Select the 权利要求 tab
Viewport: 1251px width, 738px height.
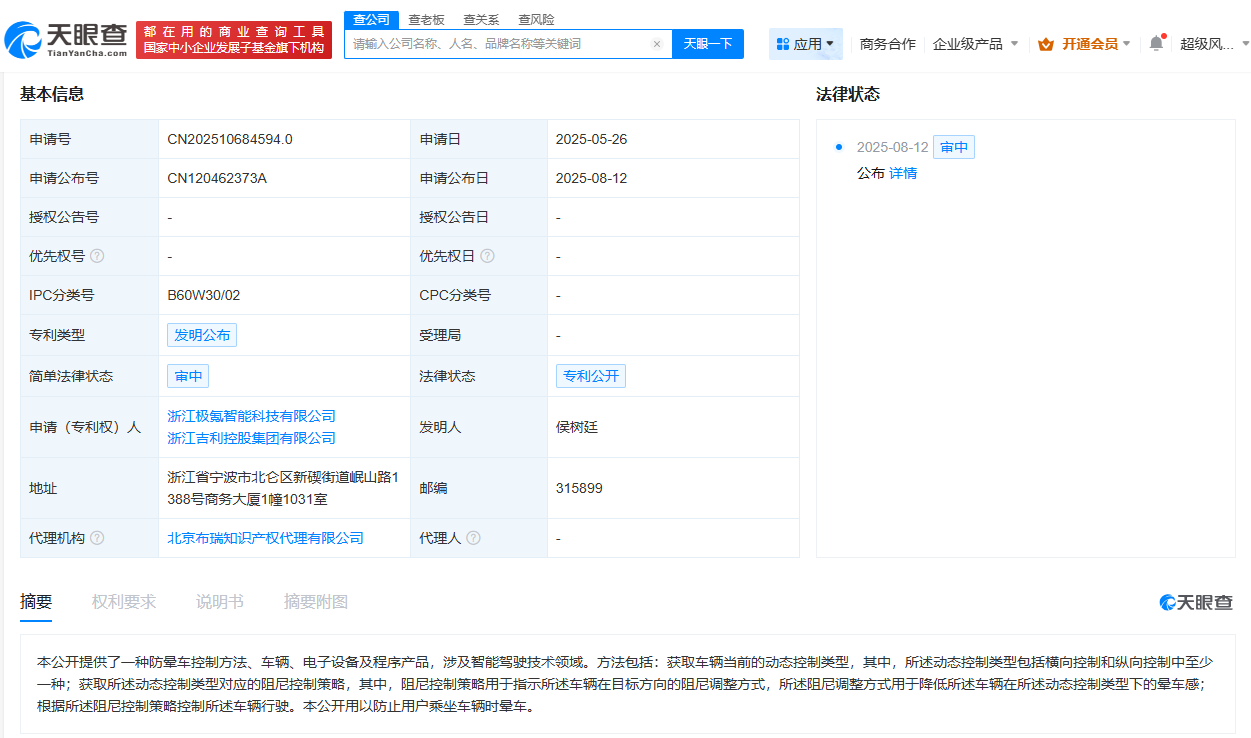click(124, 601)
